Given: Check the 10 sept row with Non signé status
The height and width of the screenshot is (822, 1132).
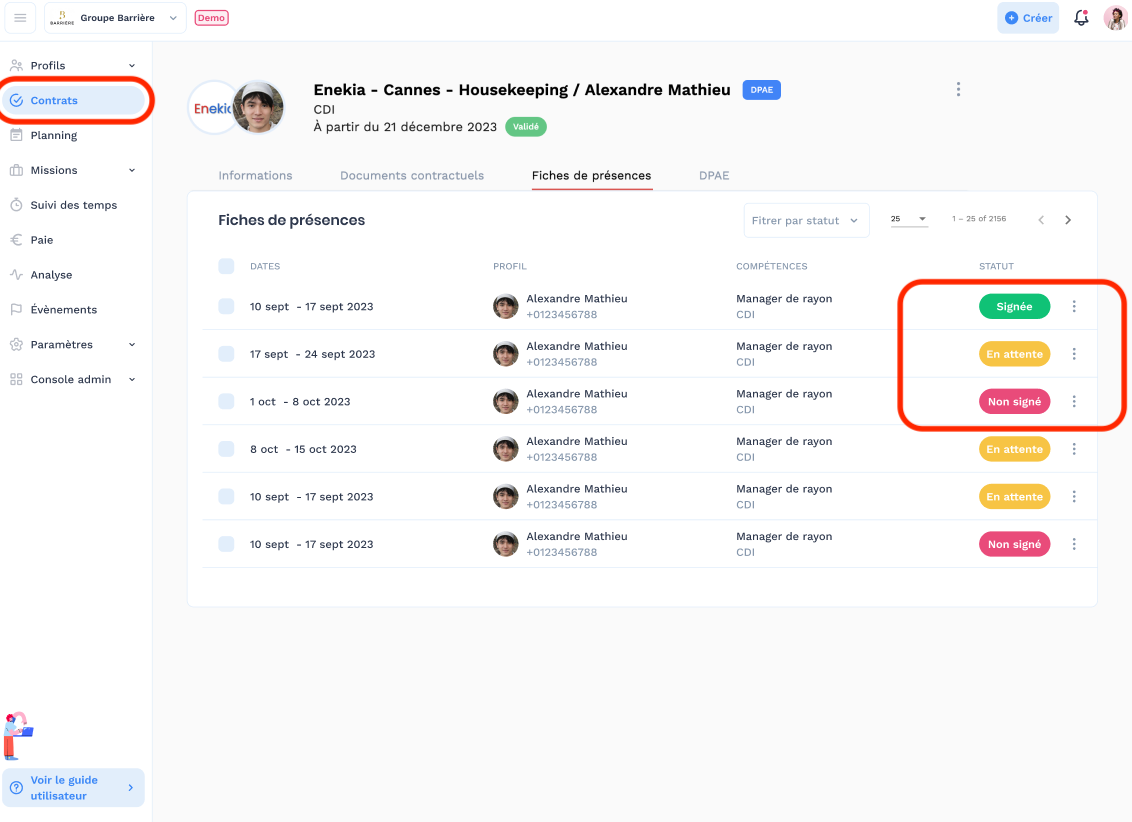Looking at the screenshot, I should (227, 545).
